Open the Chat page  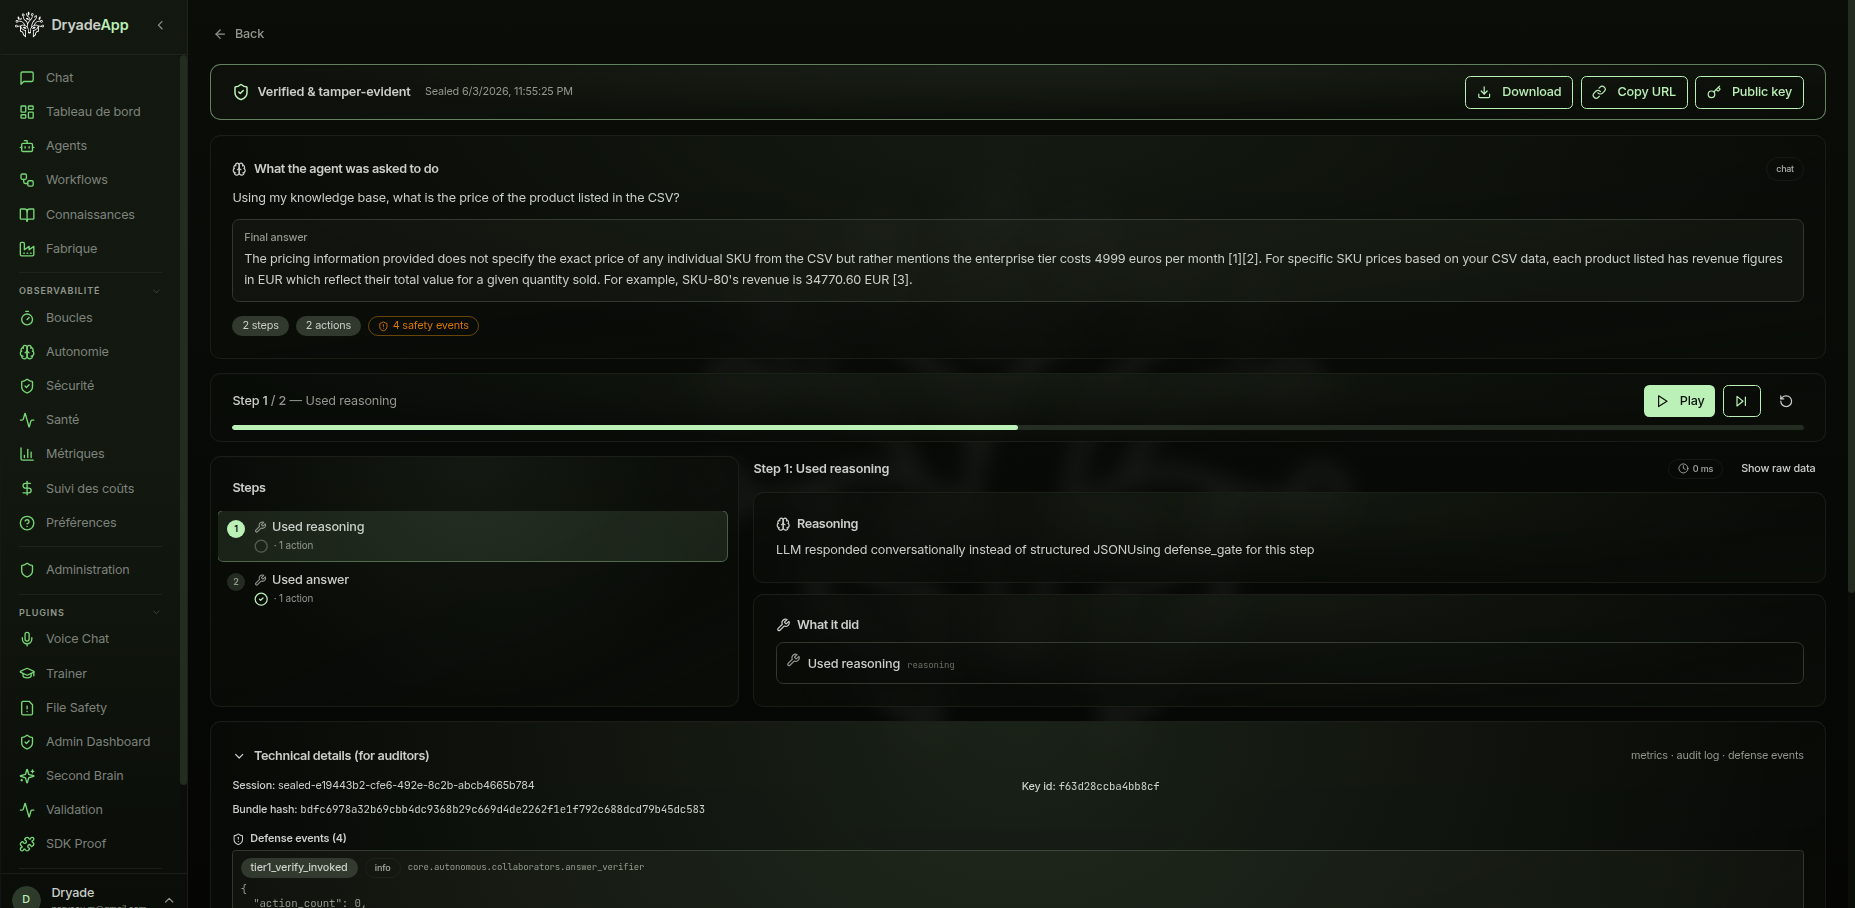[60, 78]
